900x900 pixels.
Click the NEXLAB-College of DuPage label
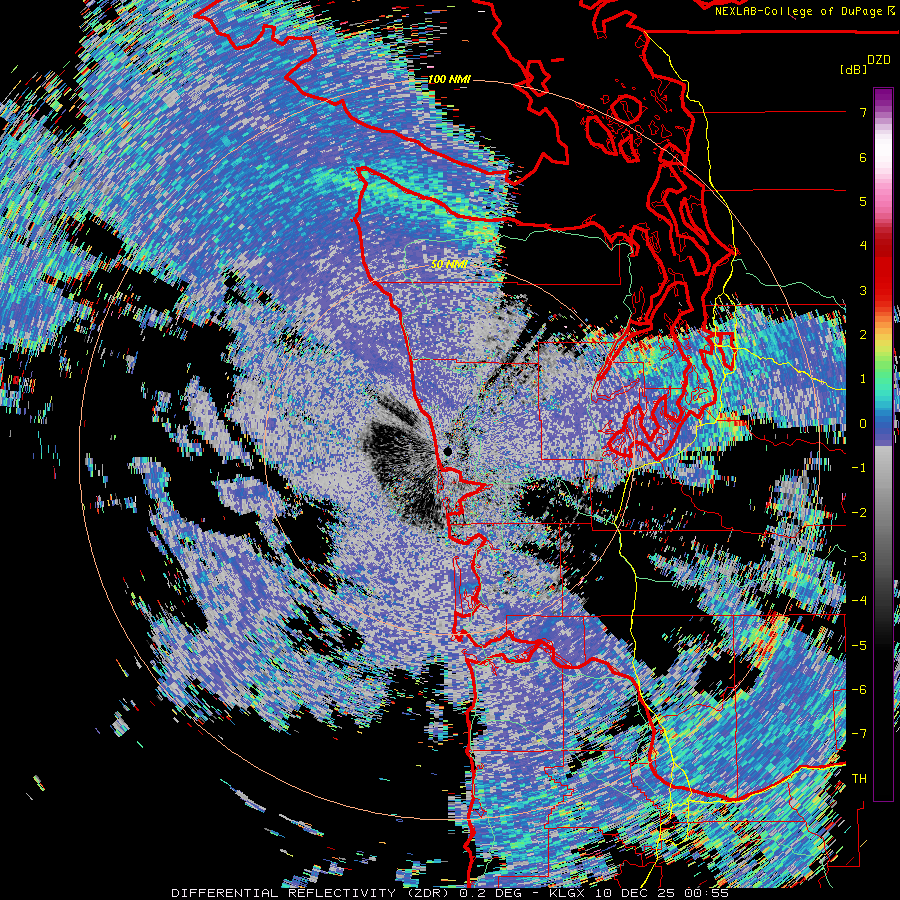(800, 11)
